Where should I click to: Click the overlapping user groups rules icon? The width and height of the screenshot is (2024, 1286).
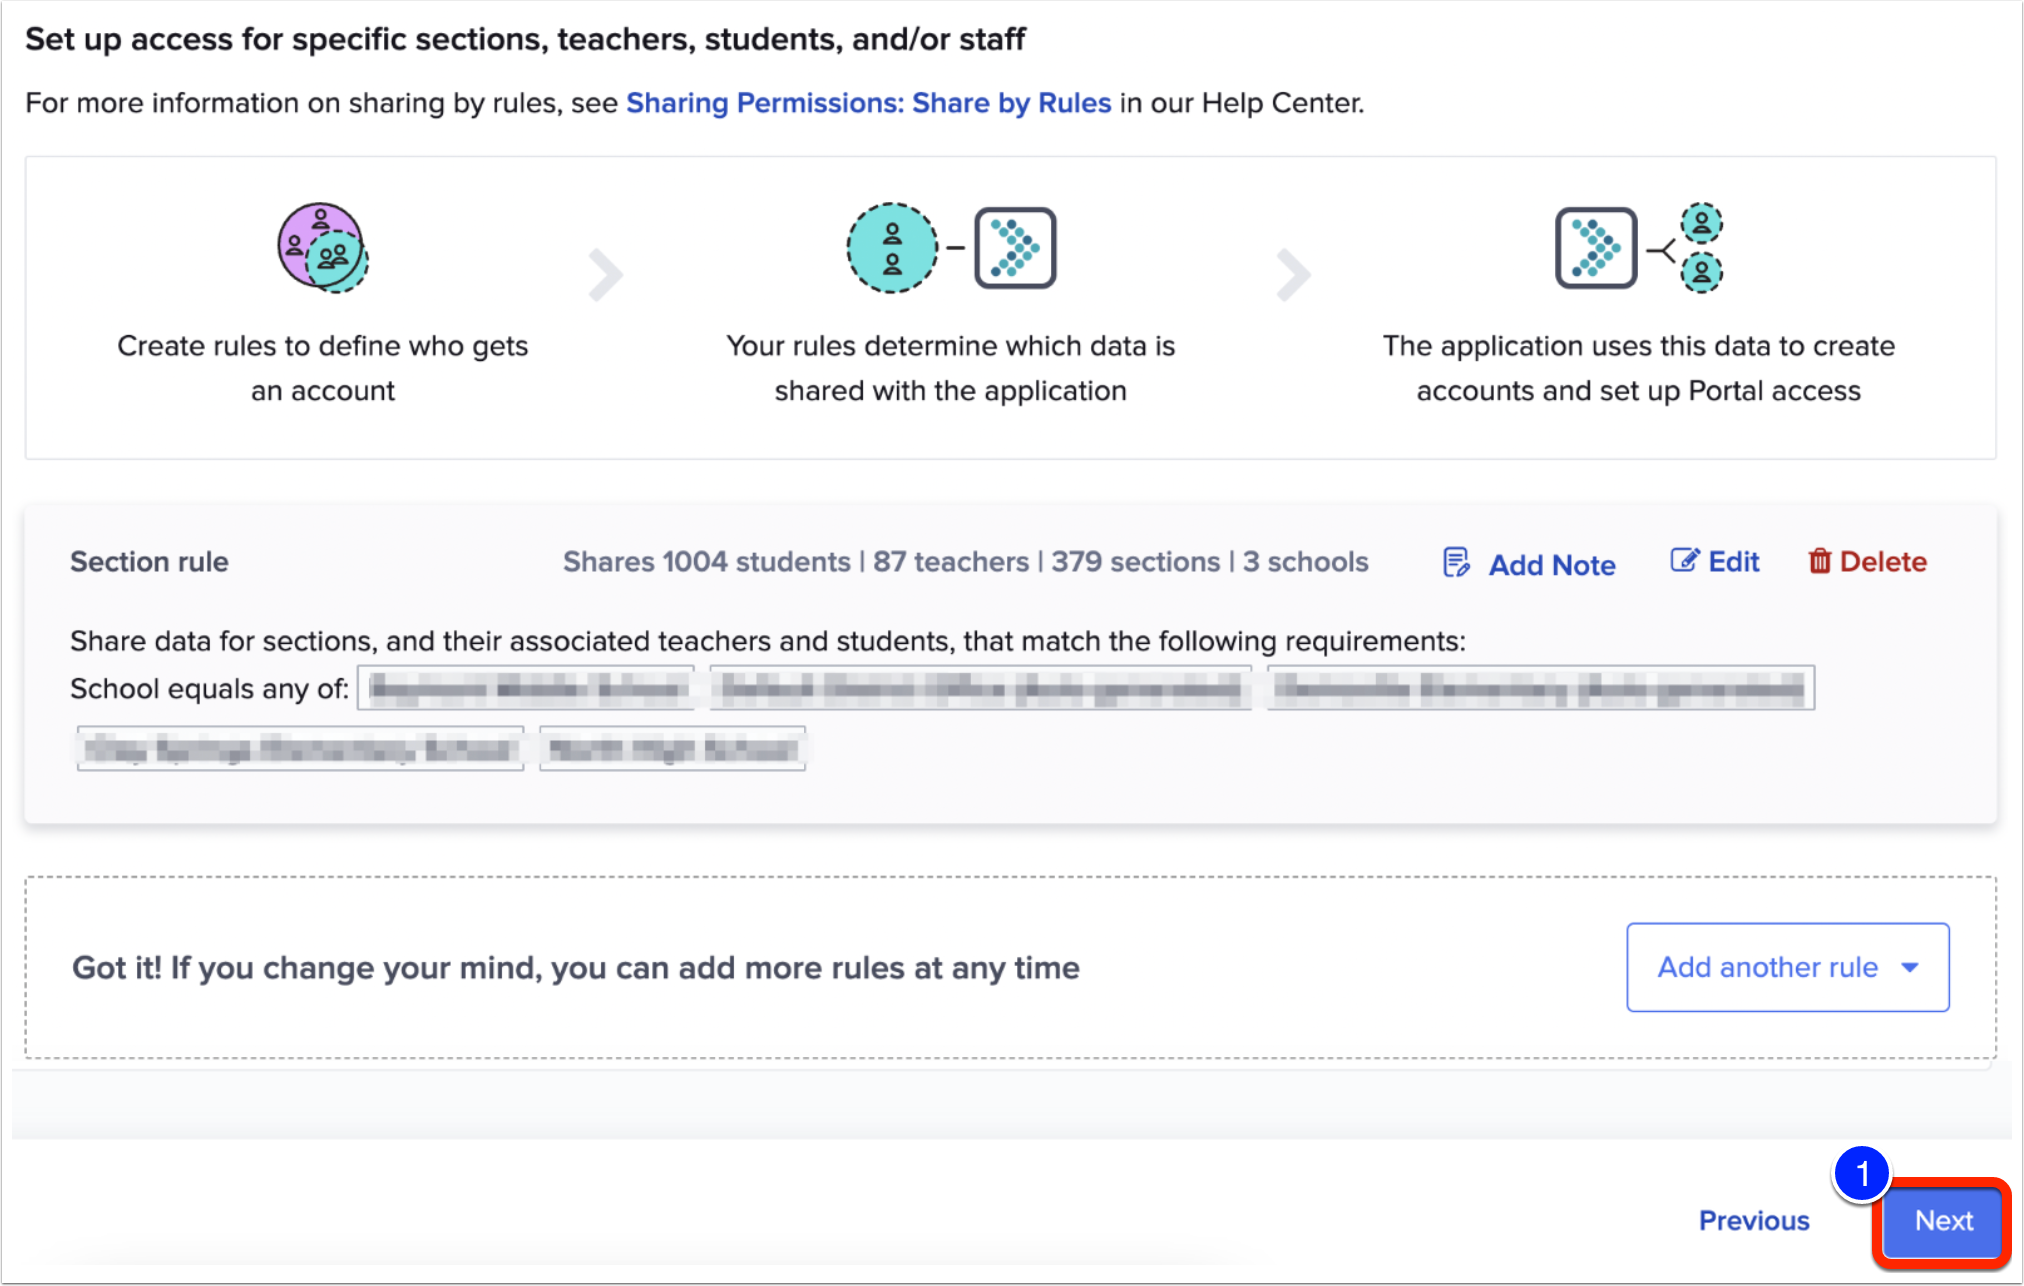pos(323,248)
